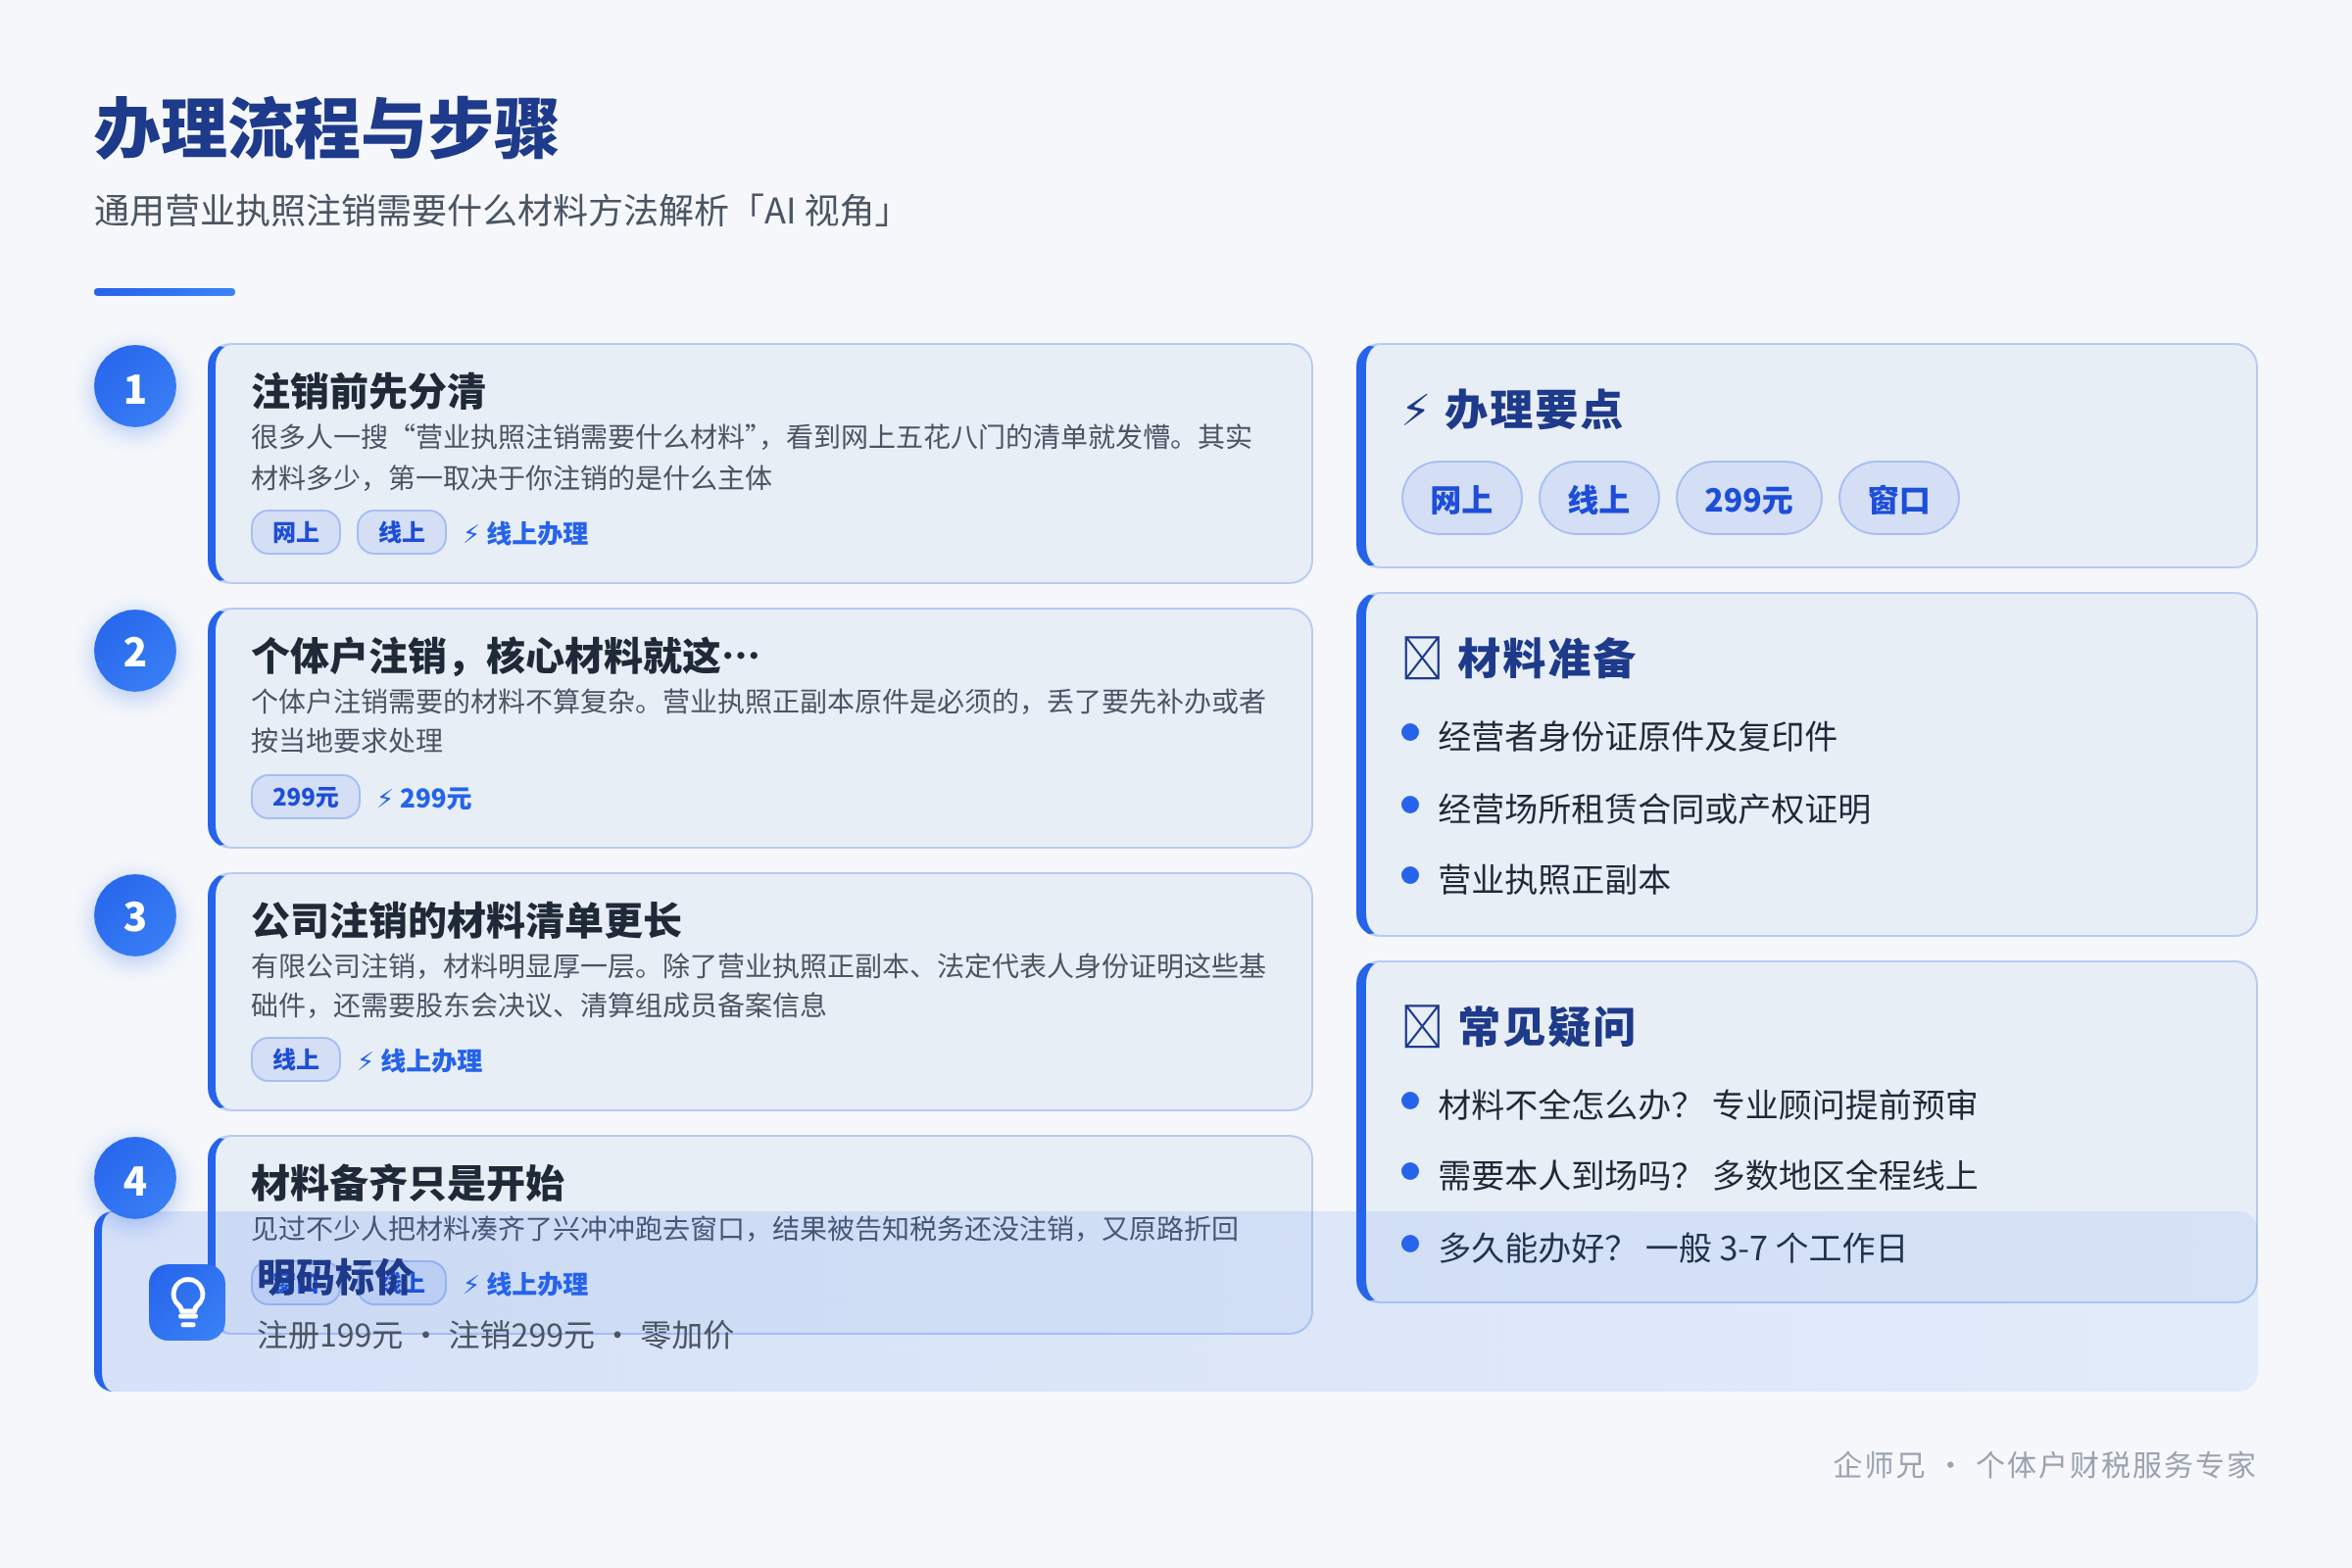Click the description starting 个体户注销需要的材料不算复杂

point(758,721)
